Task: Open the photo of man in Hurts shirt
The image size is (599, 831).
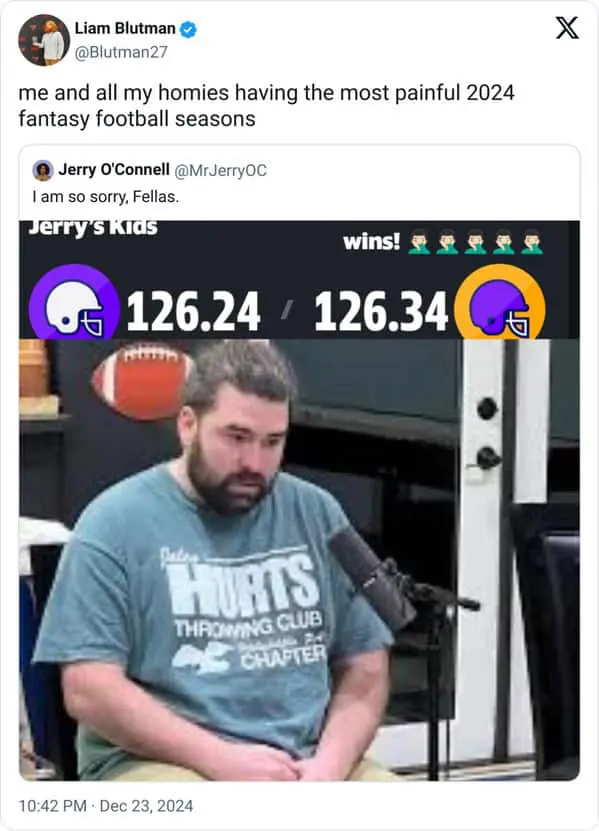Action: click(x=300, y=560)
